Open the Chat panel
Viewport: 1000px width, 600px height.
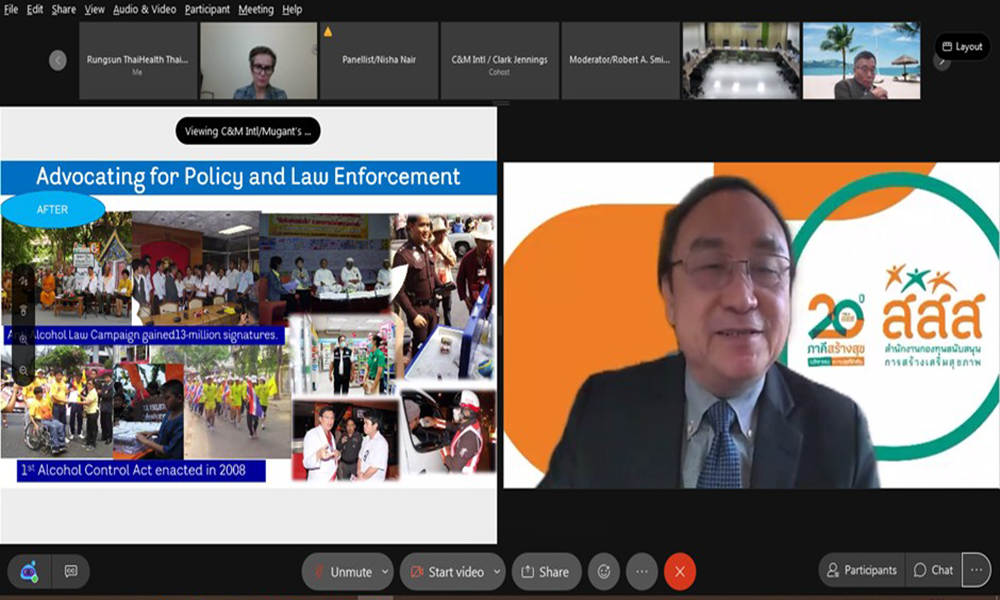click(x=933, y=570)
